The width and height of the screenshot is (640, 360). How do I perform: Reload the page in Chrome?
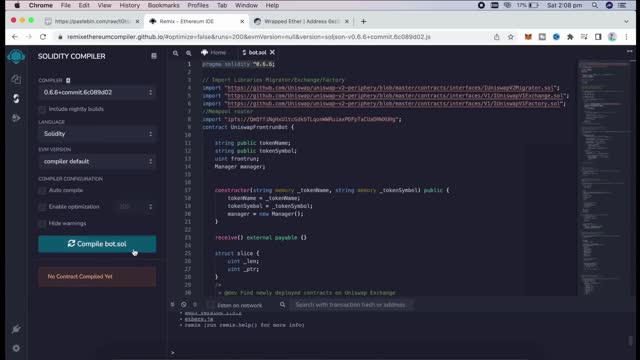(x=43, y=37)
